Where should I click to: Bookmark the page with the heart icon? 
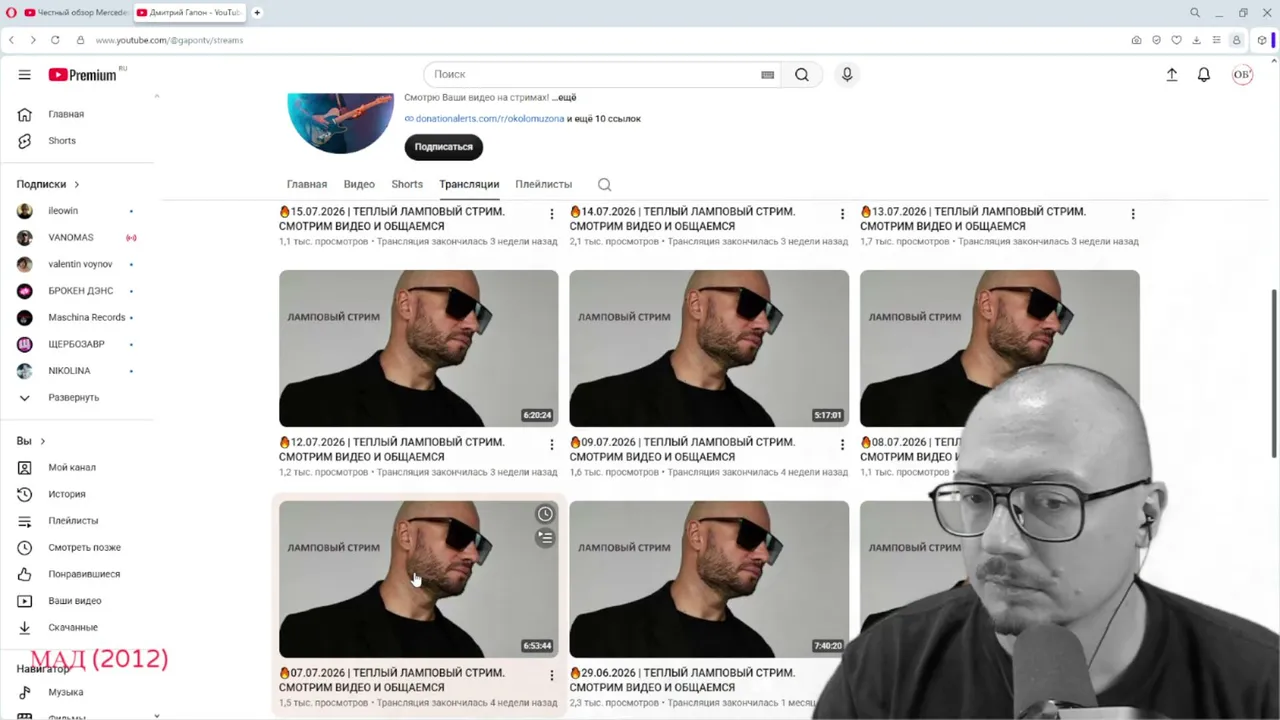(x=1176, y=40)
